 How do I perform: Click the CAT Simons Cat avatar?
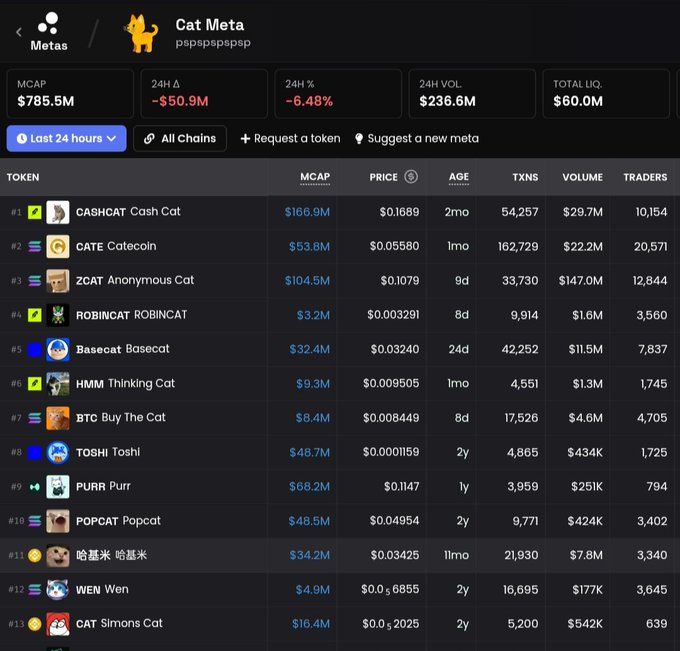point(58,624)
